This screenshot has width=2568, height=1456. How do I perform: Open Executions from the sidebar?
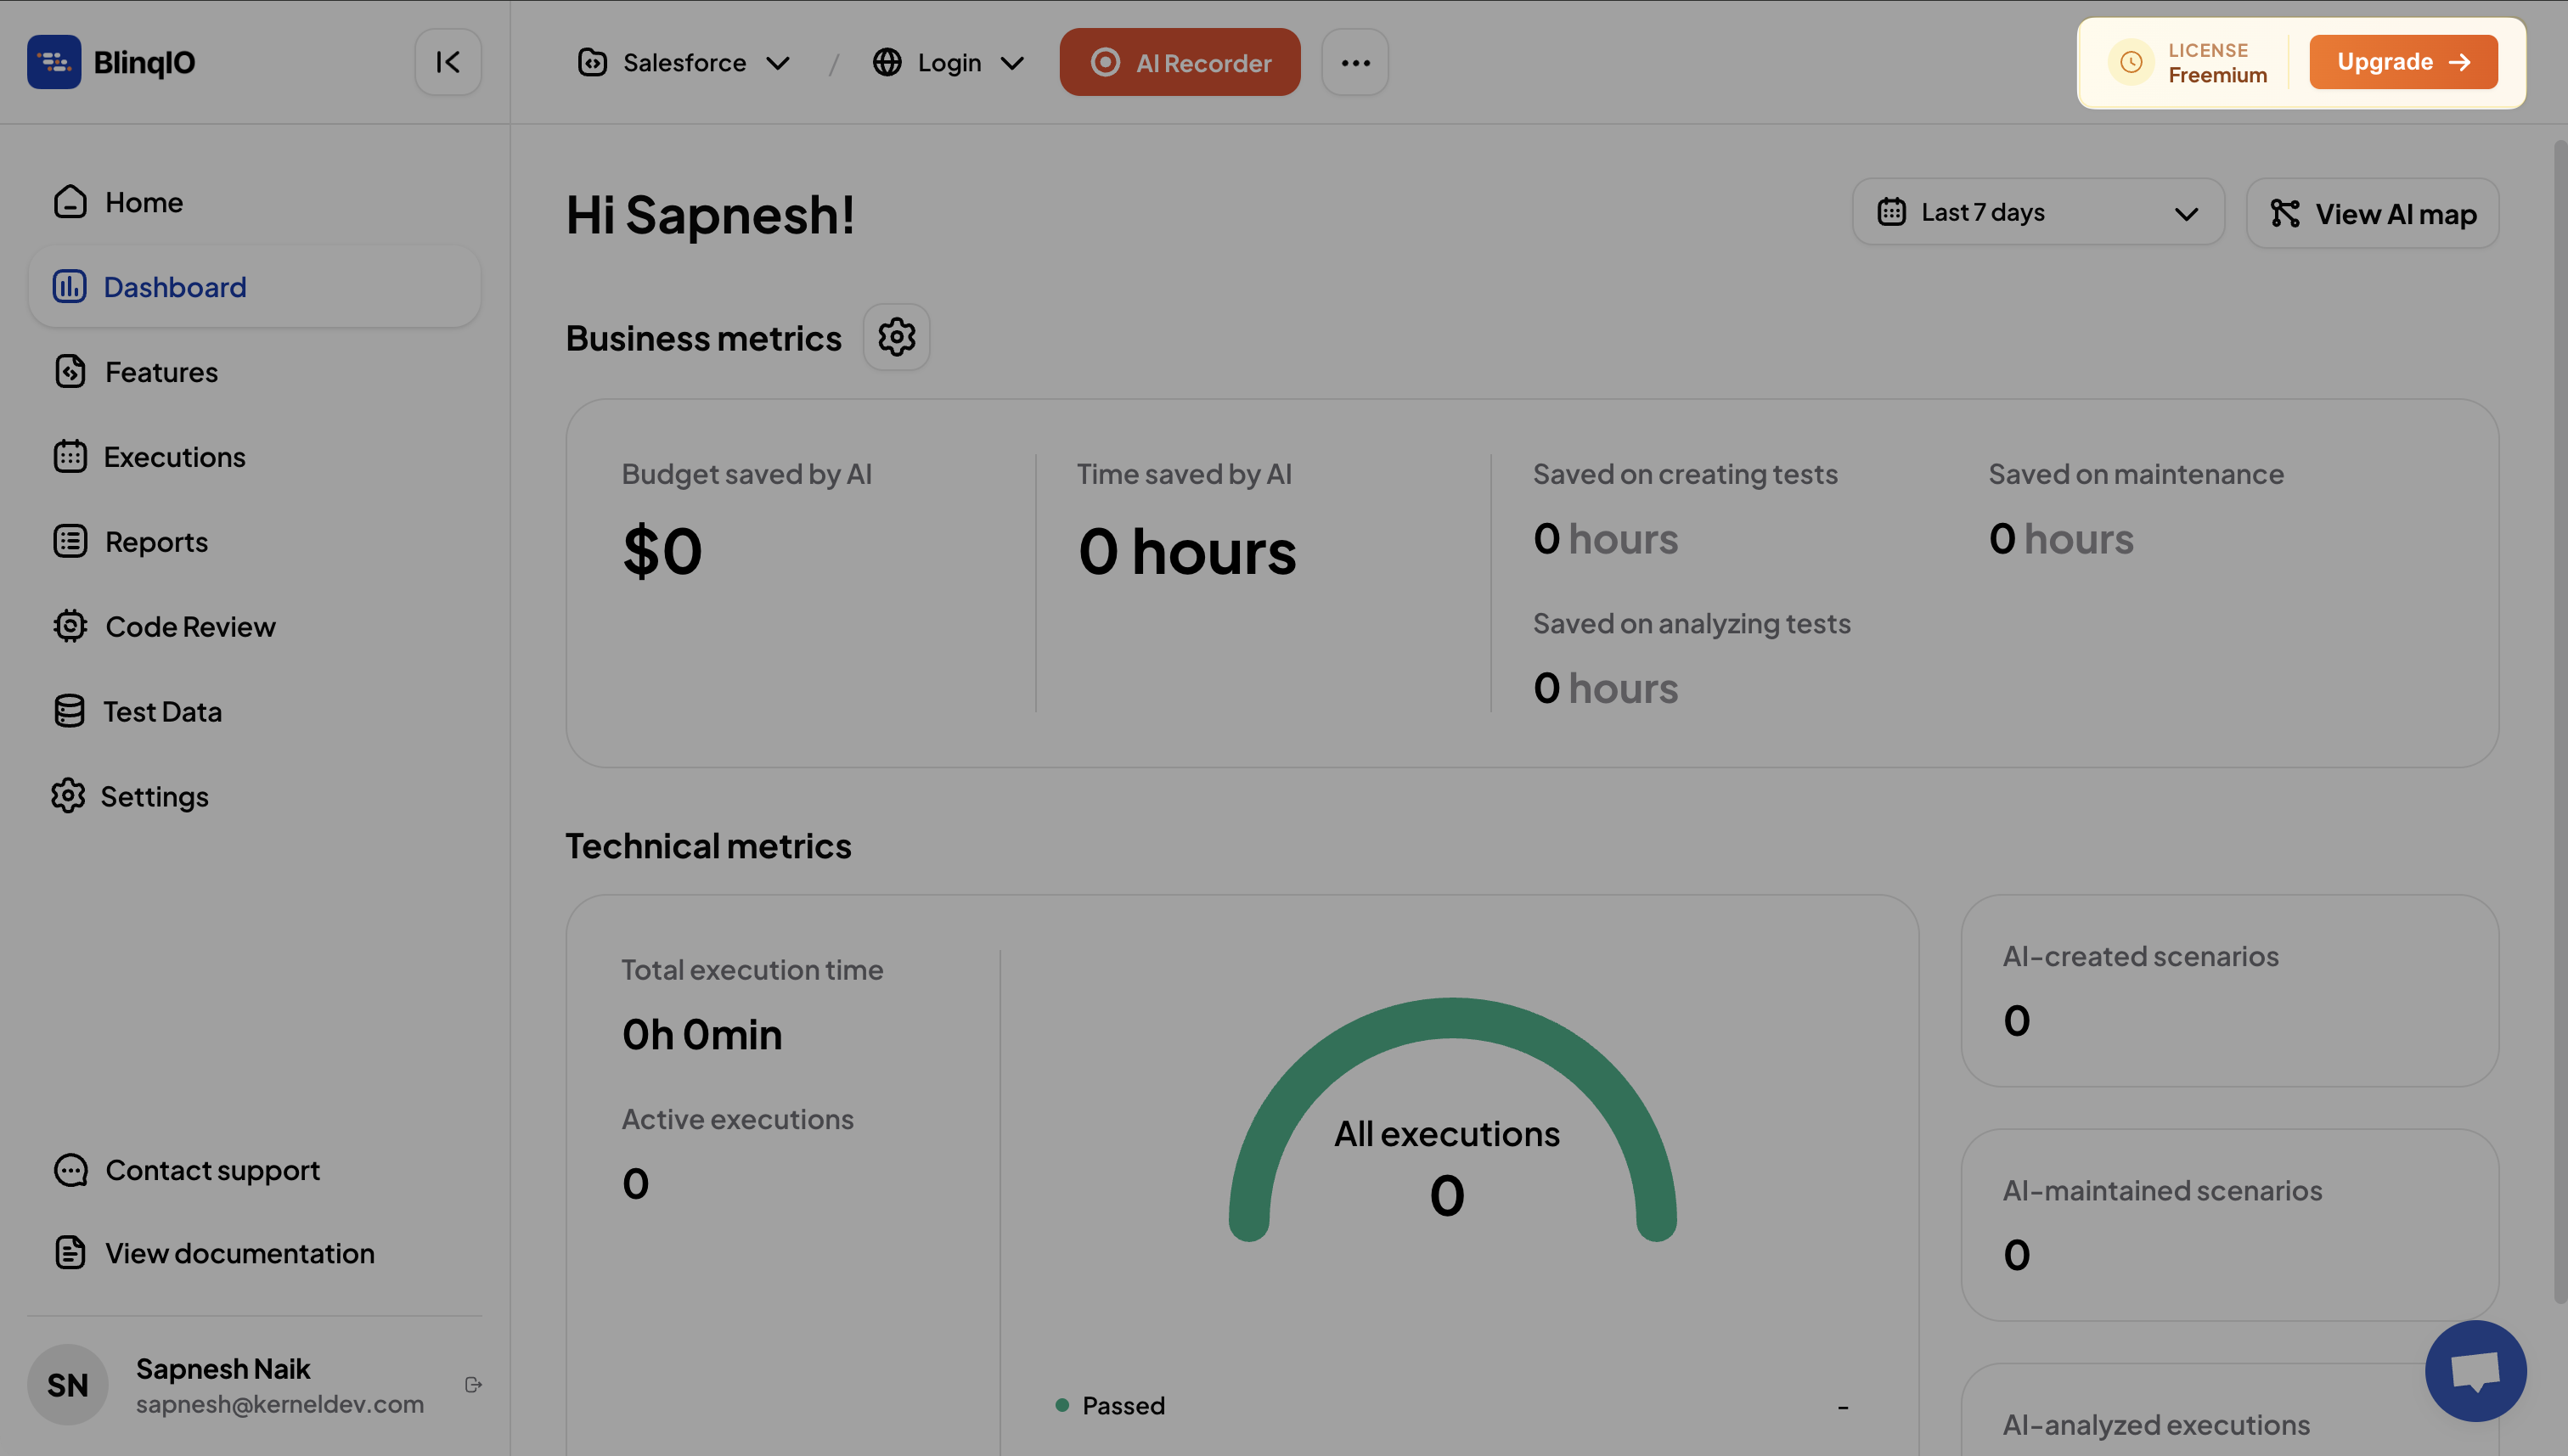pyautogui.click(x=174, y=457)
